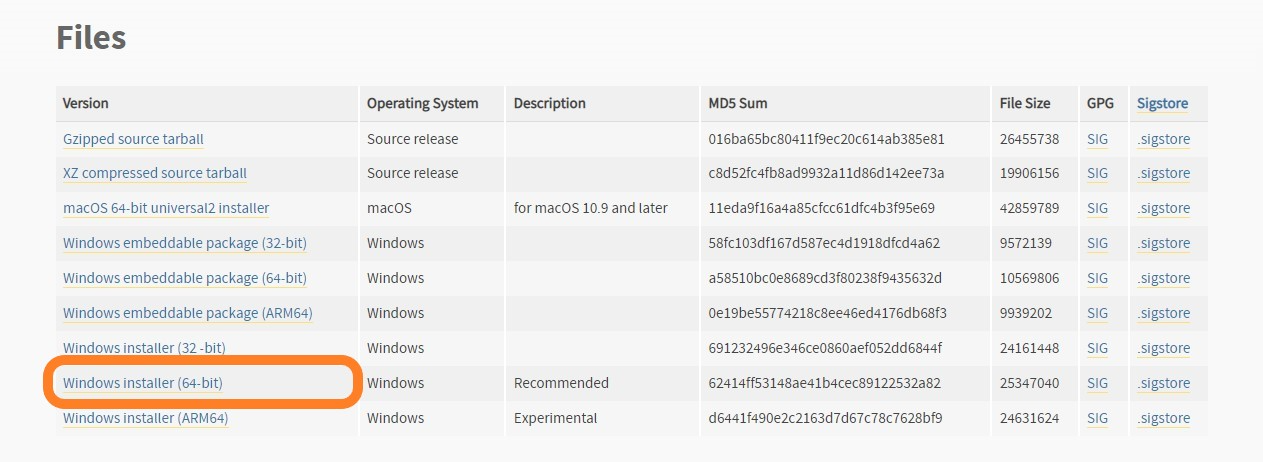Click .sigstore for Windows embeddable (ARM64)
The height and width of the screenshot is (462, 1263).
[1164, 313]
